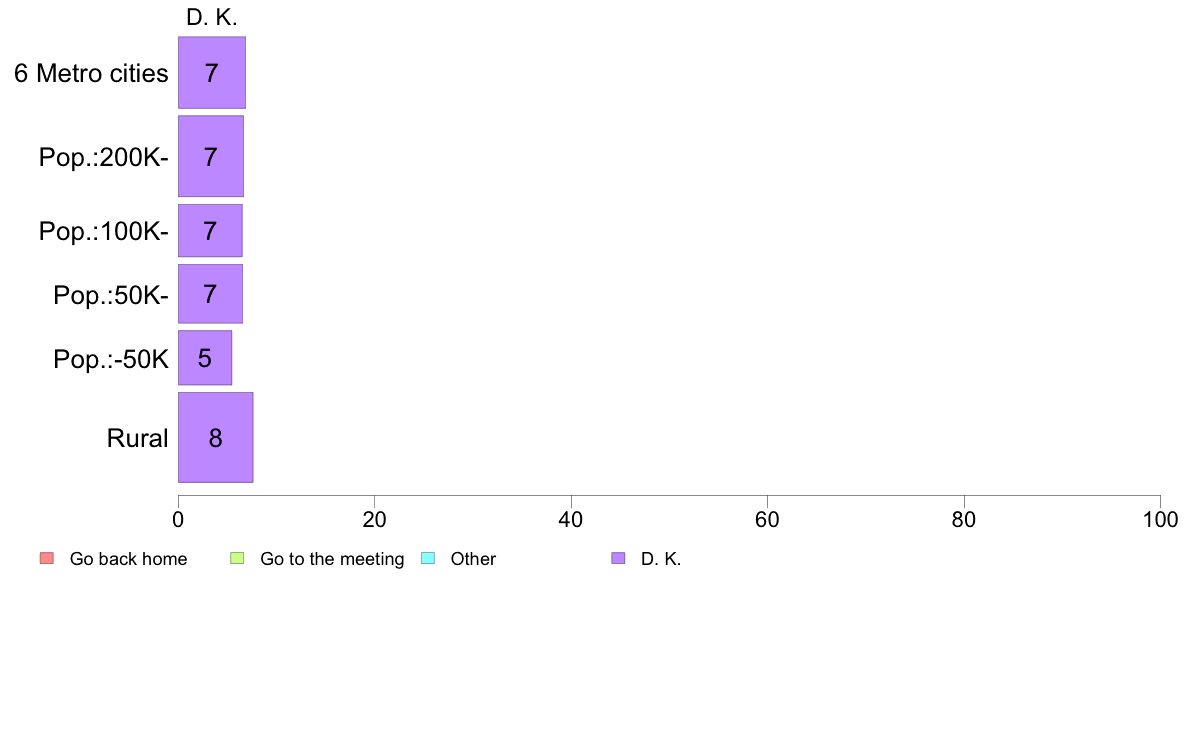Click the D. K. column header label

(211, 17)
